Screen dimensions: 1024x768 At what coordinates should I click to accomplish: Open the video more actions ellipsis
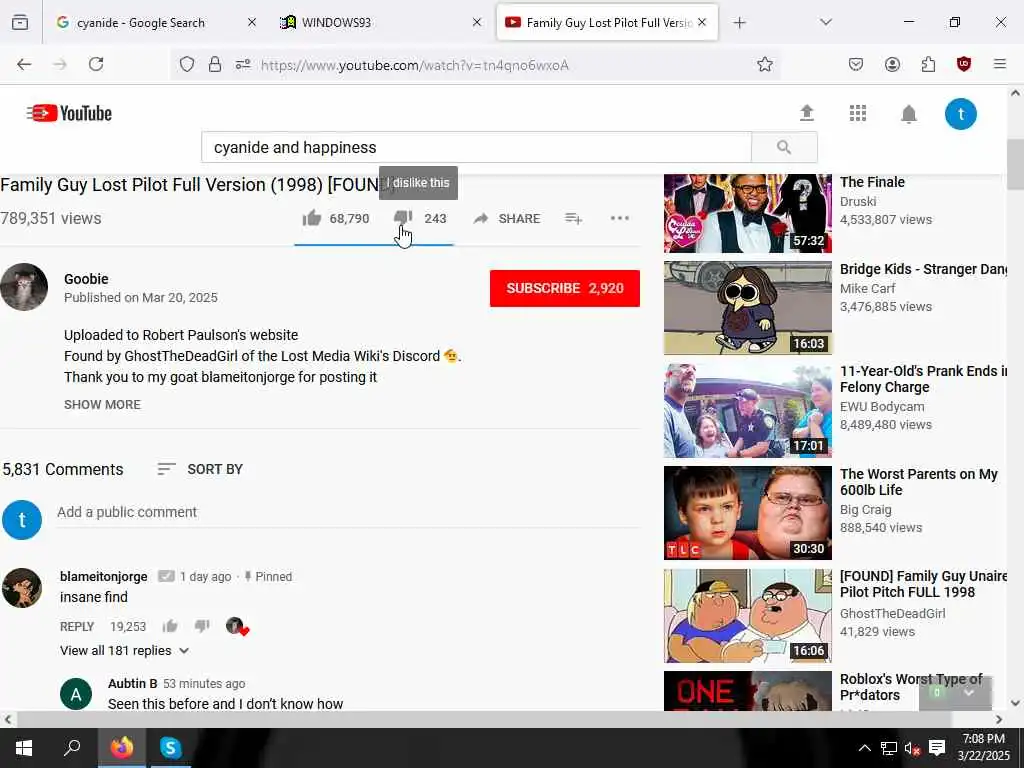619,218
